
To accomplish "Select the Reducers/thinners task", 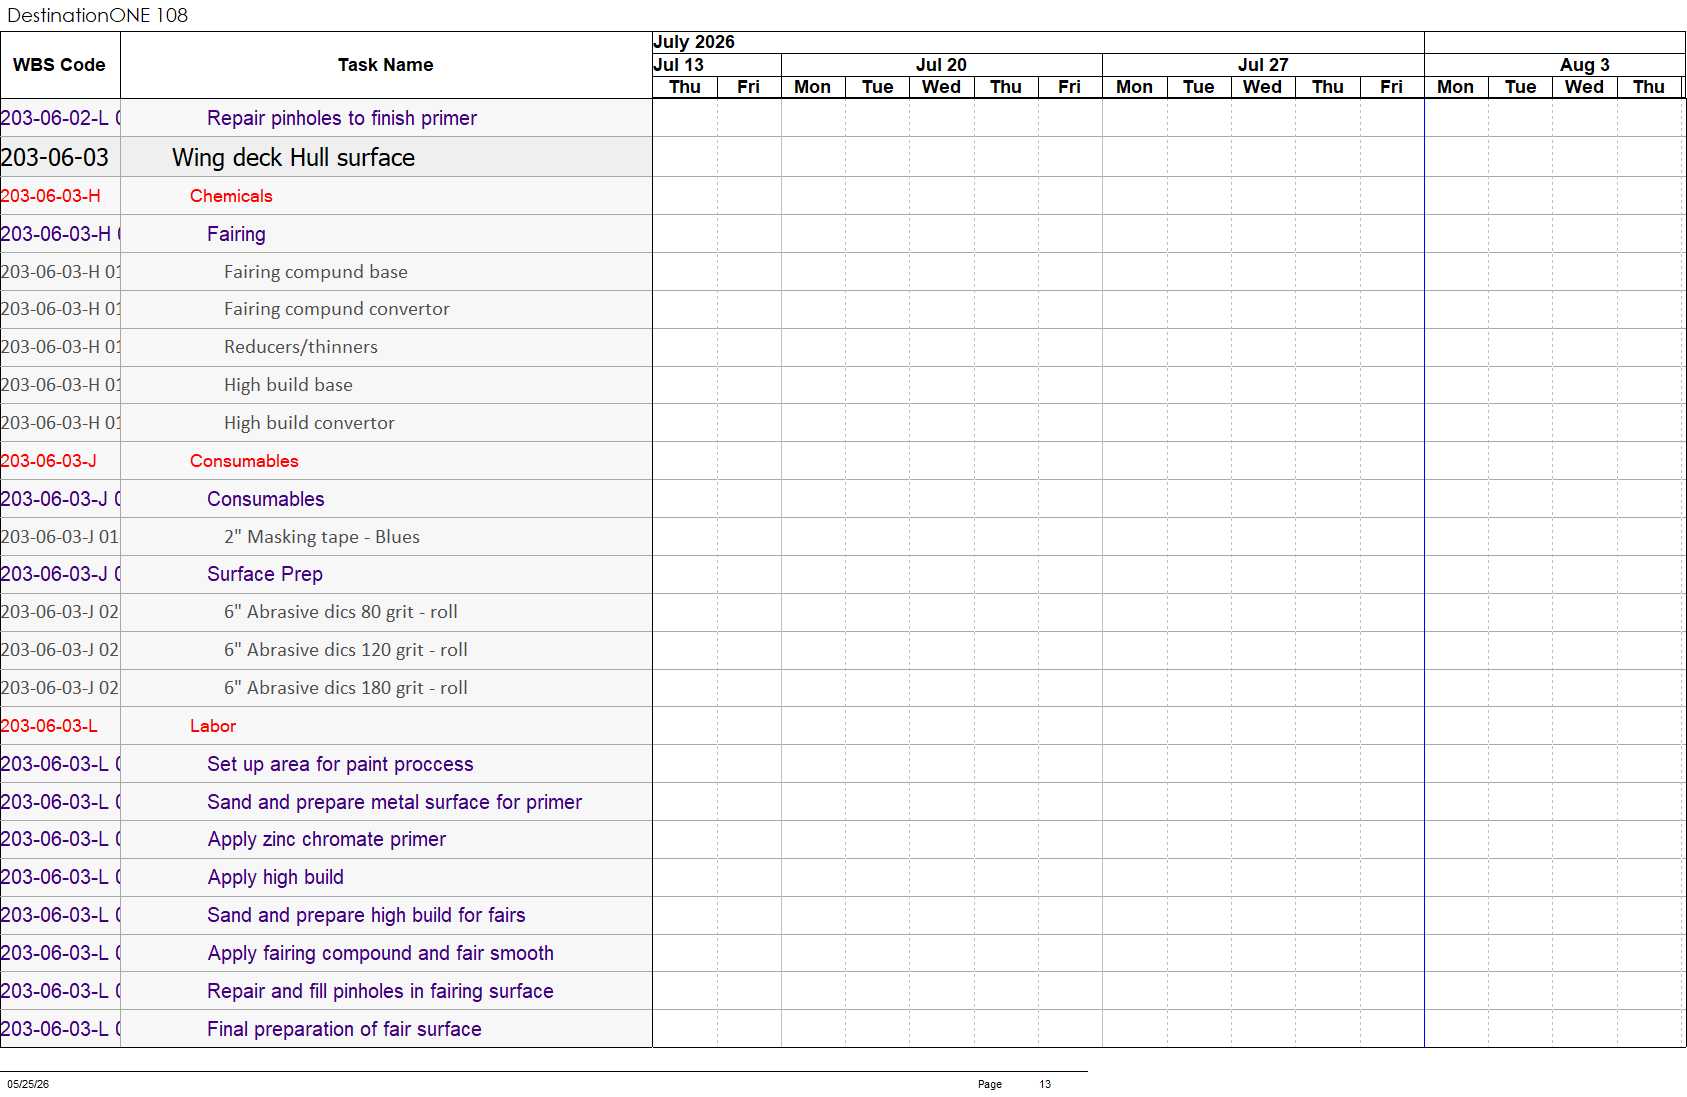I will (x=301, y=347).
